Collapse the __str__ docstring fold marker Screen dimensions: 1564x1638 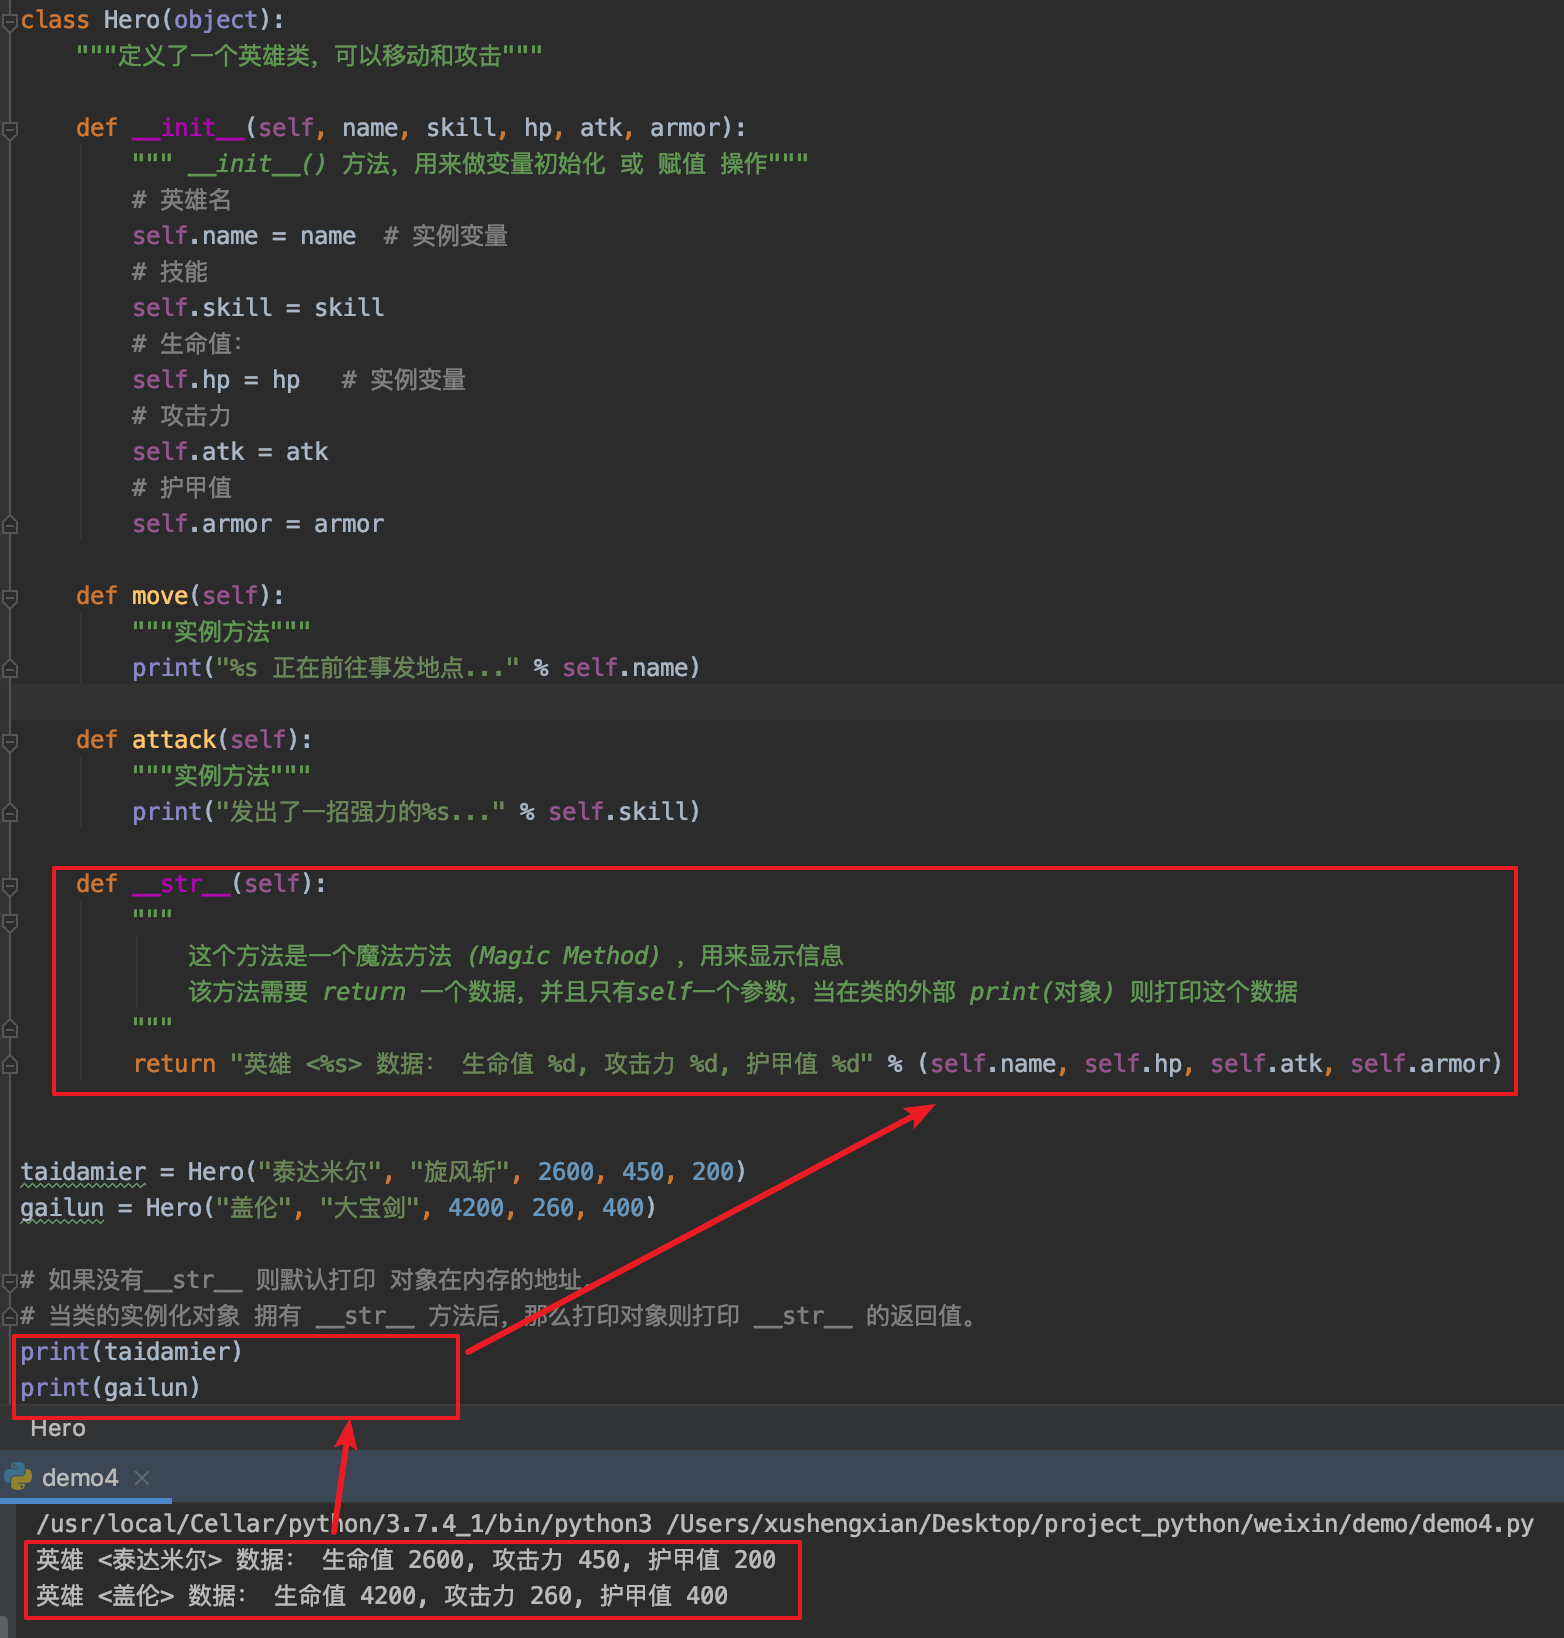point(9,921)
